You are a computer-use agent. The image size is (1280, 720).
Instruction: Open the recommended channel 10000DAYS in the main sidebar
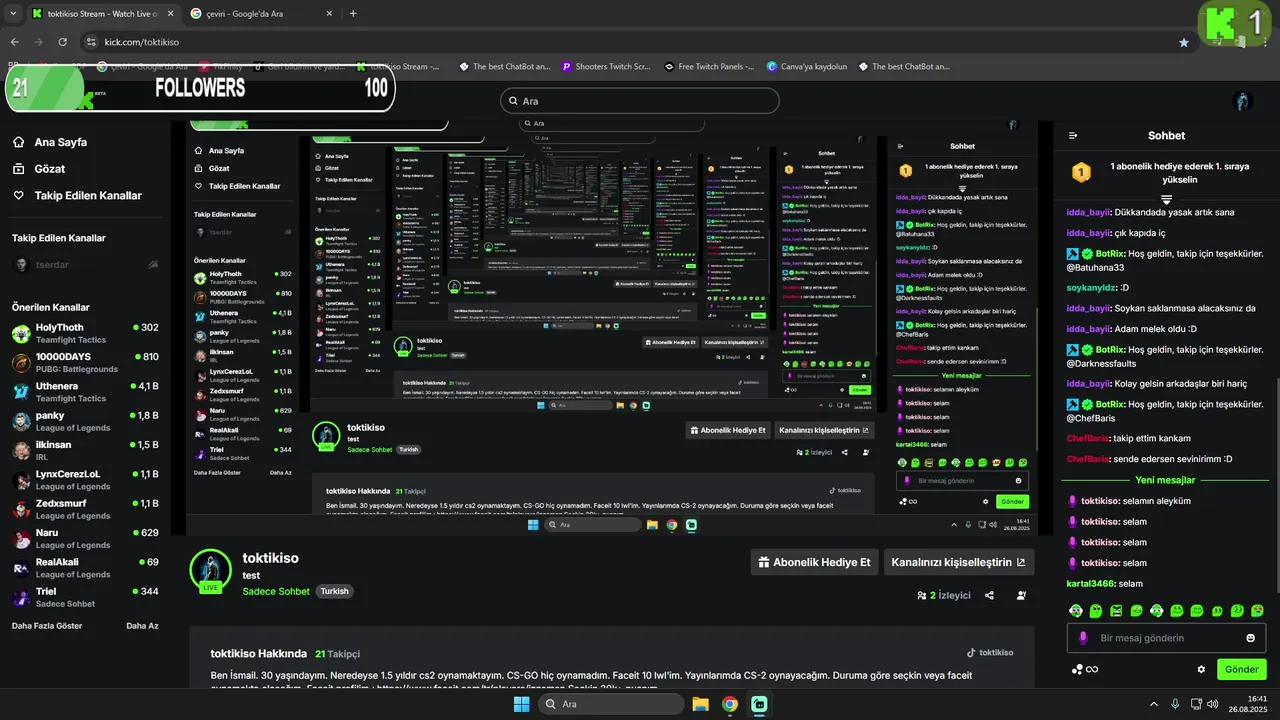[x=85, y=363]
